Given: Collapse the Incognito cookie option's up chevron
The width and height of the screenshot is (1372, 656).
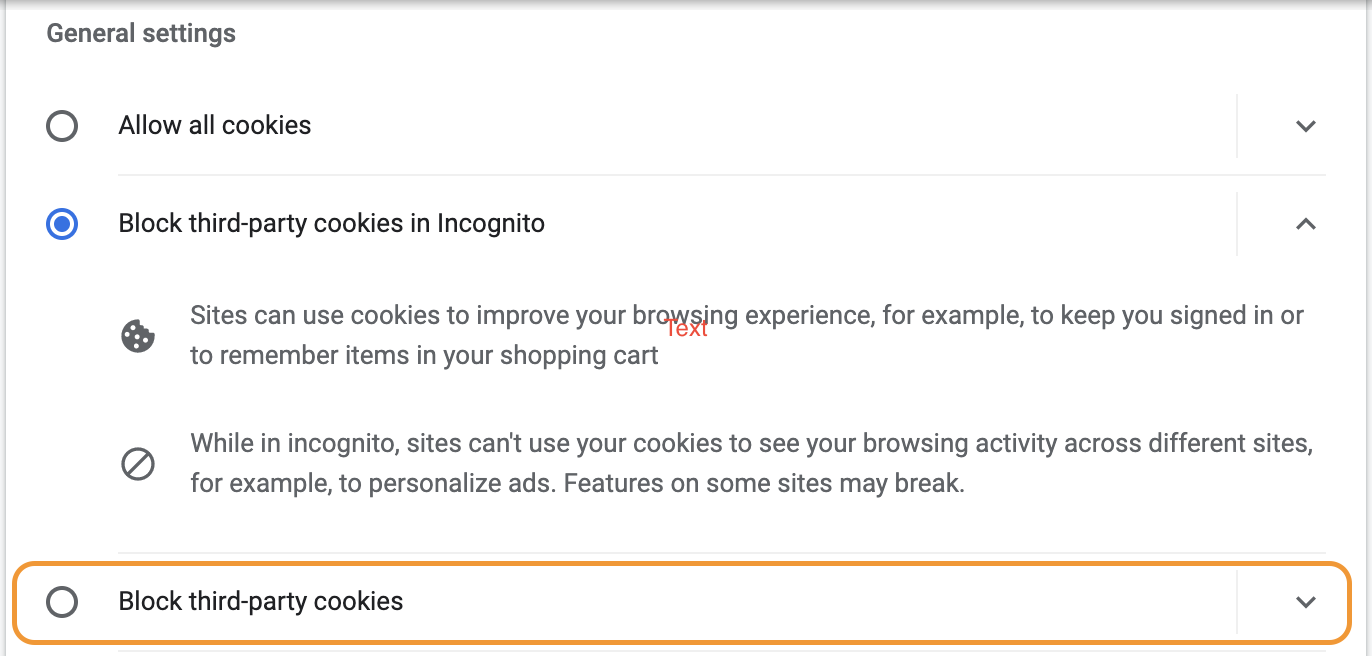Looking at the screenshot, I should [x=1305, y=224].
